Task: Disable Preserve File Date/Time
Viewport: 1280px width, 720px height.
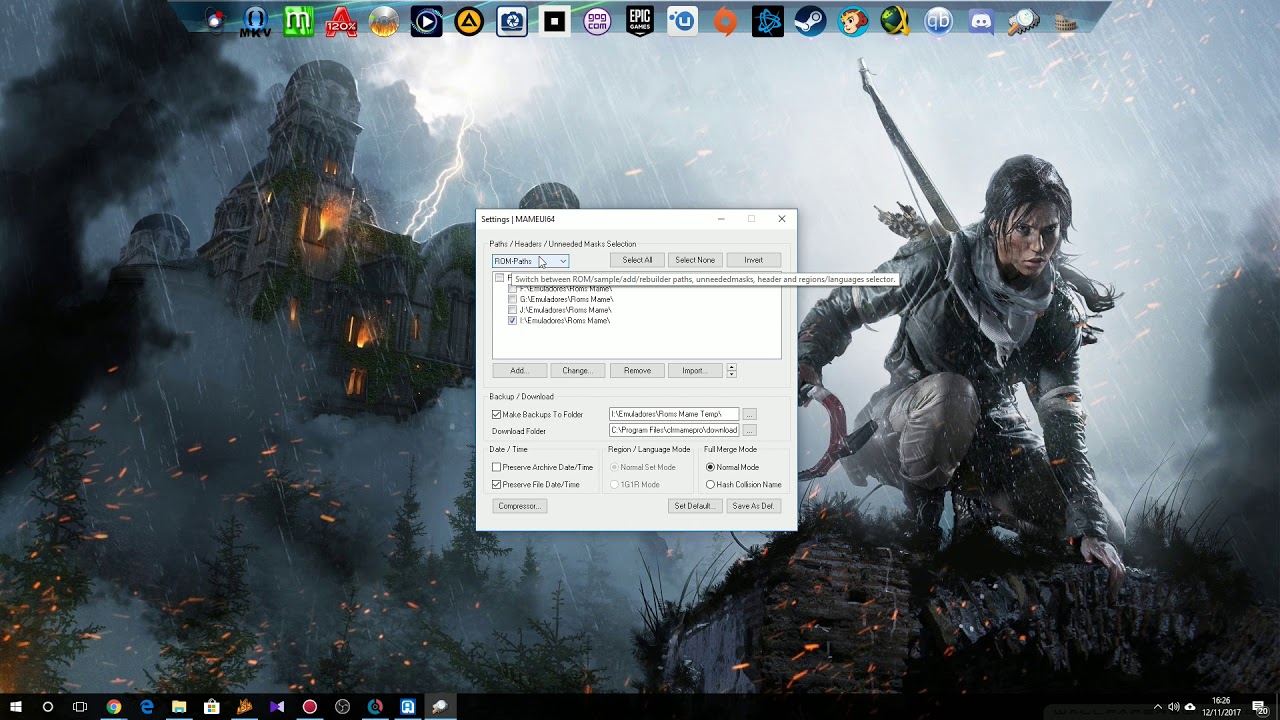Action: [x=496, y=484]
